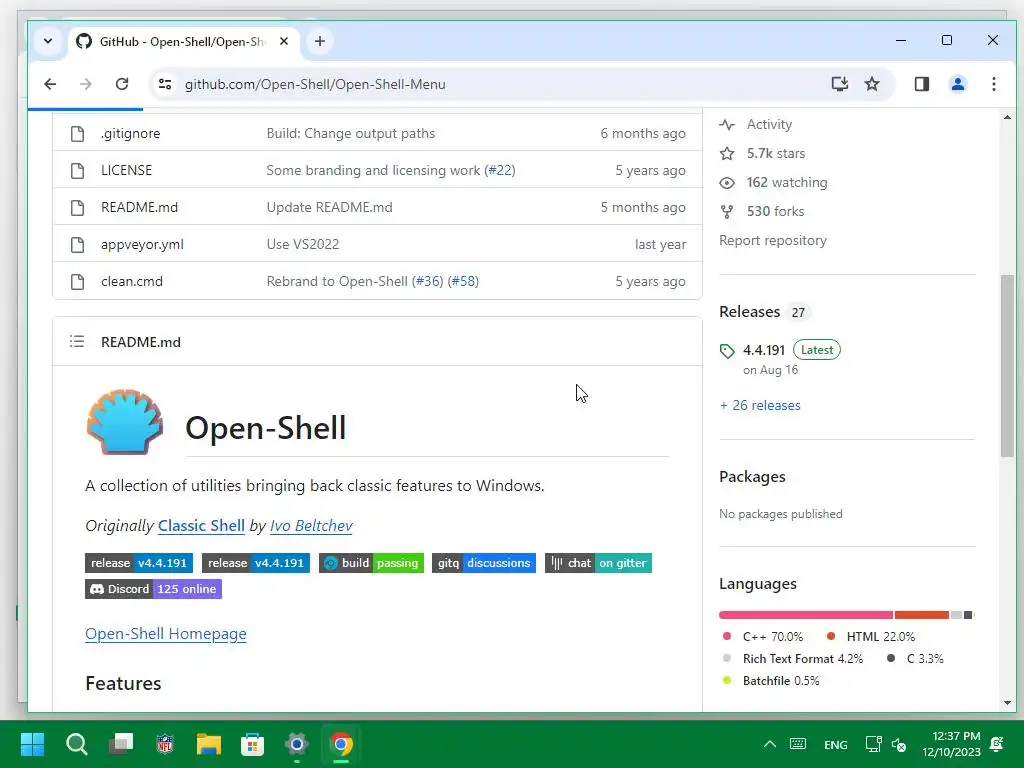Open the tab search dropdown
Viewport: 1024px width, 768px height.
[x=48, y=41]
